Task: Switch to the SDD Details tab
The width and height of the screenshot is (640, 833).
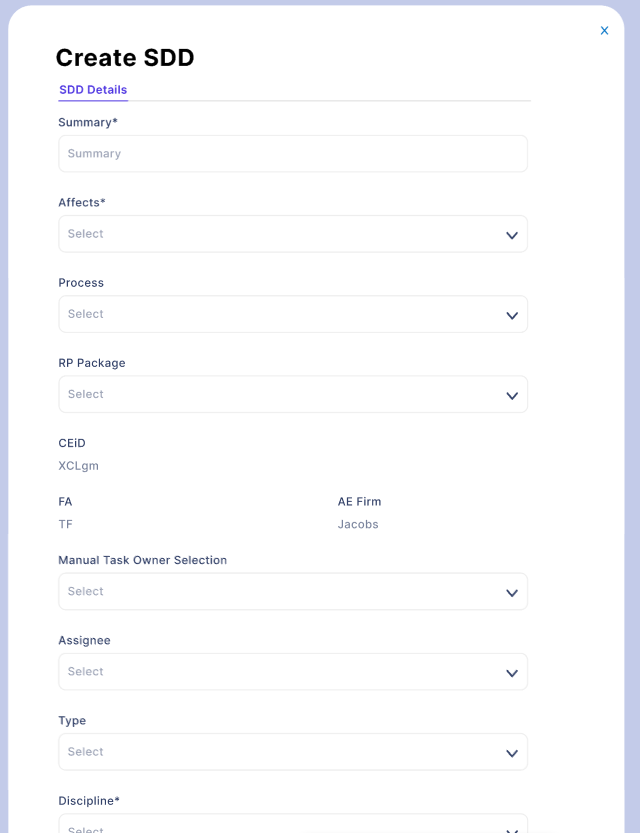Action: point(93,90)
